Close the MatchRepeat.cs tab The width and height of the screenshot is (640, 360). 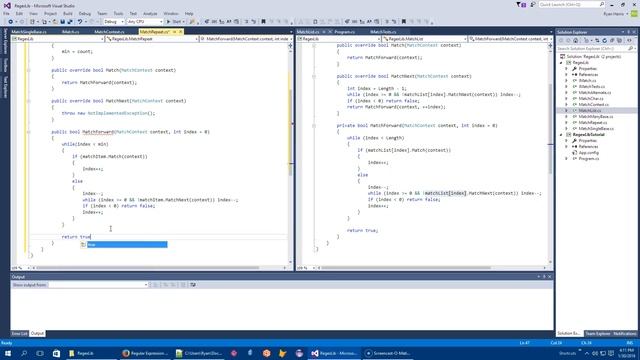point(181,32)
